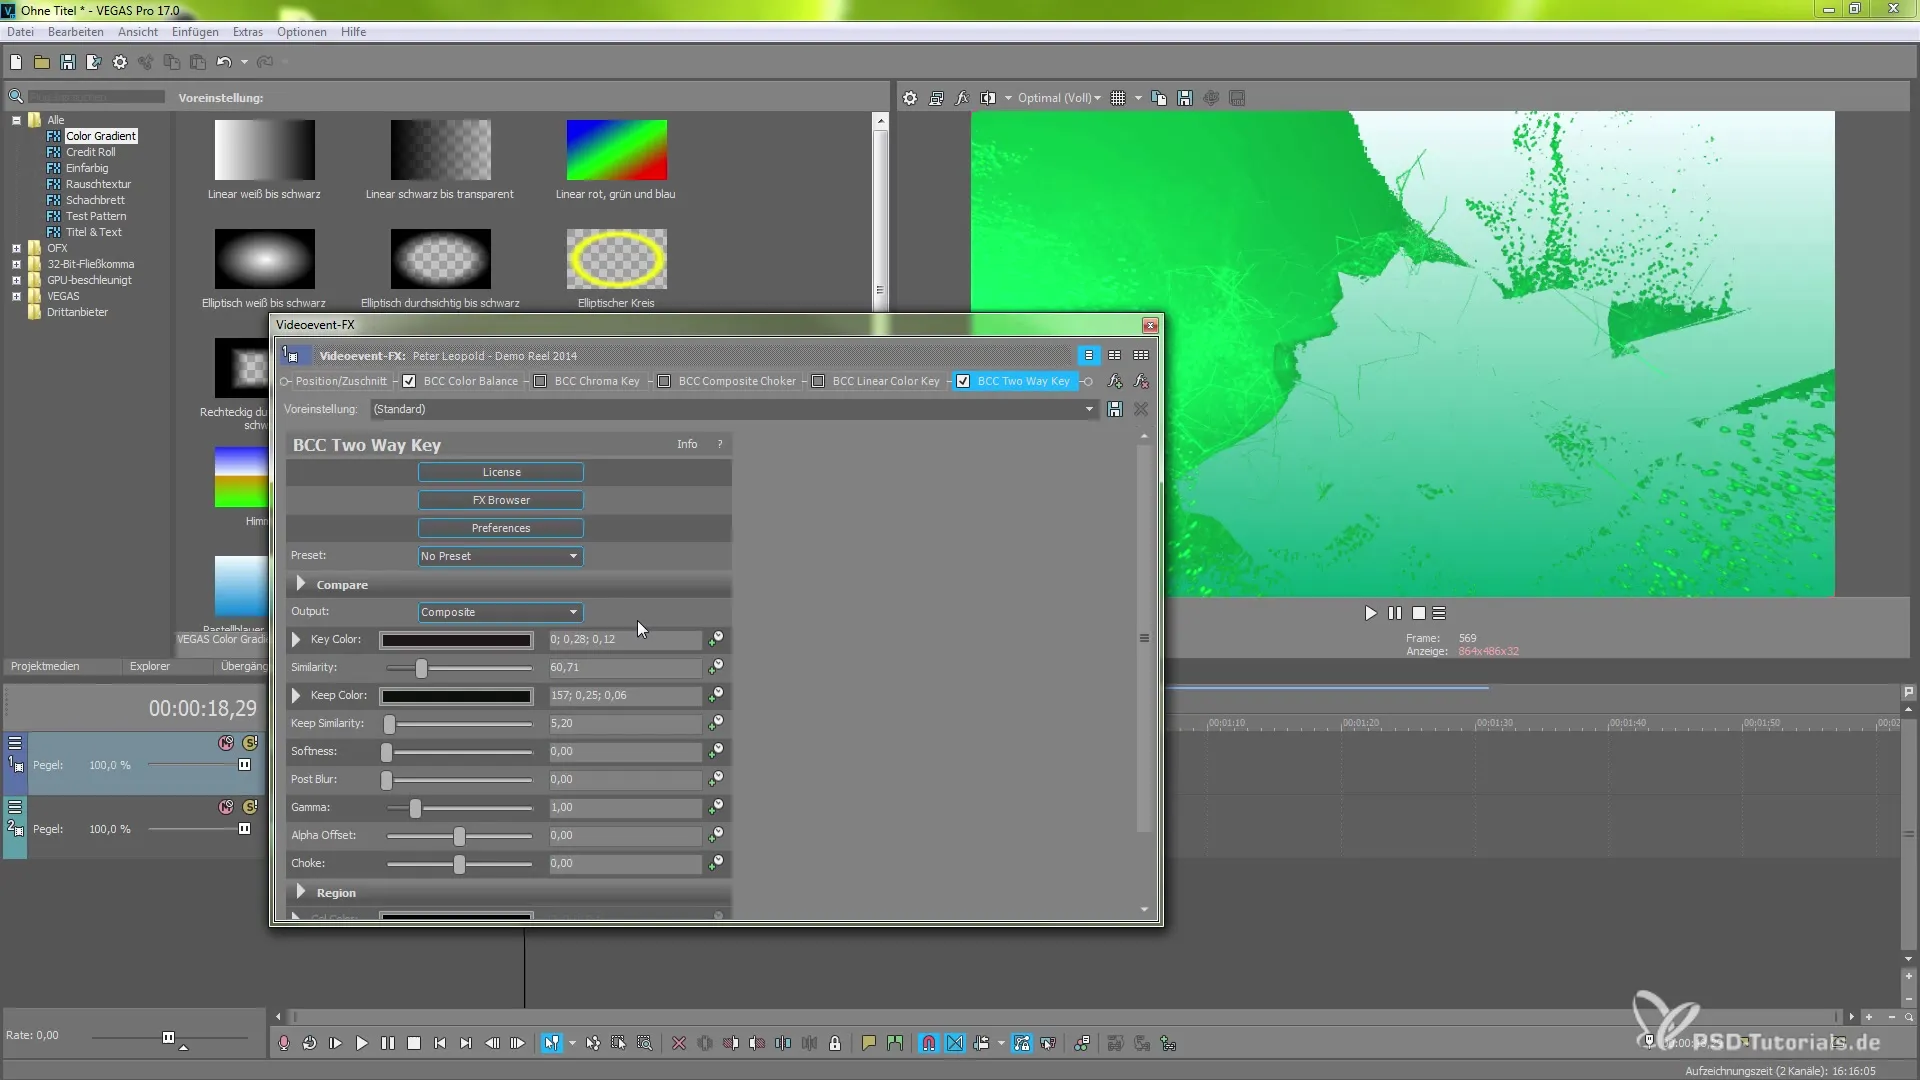The width and height of the screenshot is (1920, 1080).
Task: Click the open folder icon in toolbar
Action: coord(42,62)
